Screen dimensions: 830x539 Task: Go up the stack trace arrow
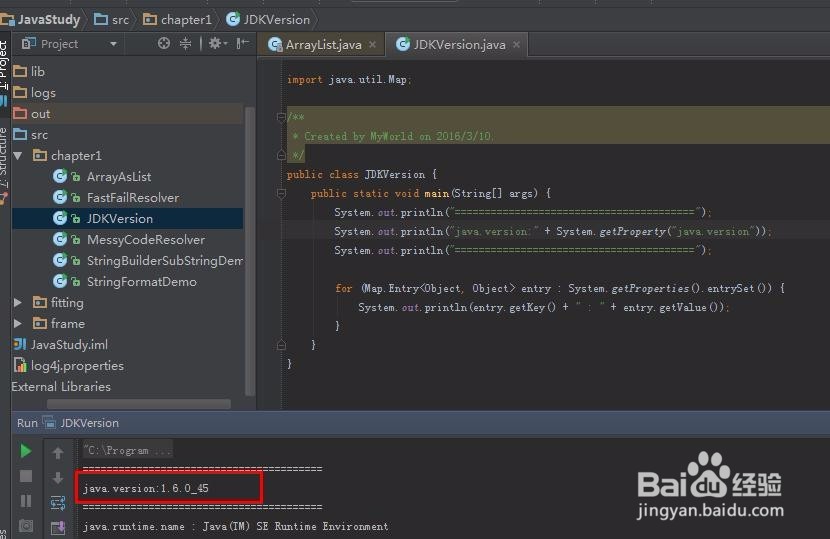pos(58,453)
